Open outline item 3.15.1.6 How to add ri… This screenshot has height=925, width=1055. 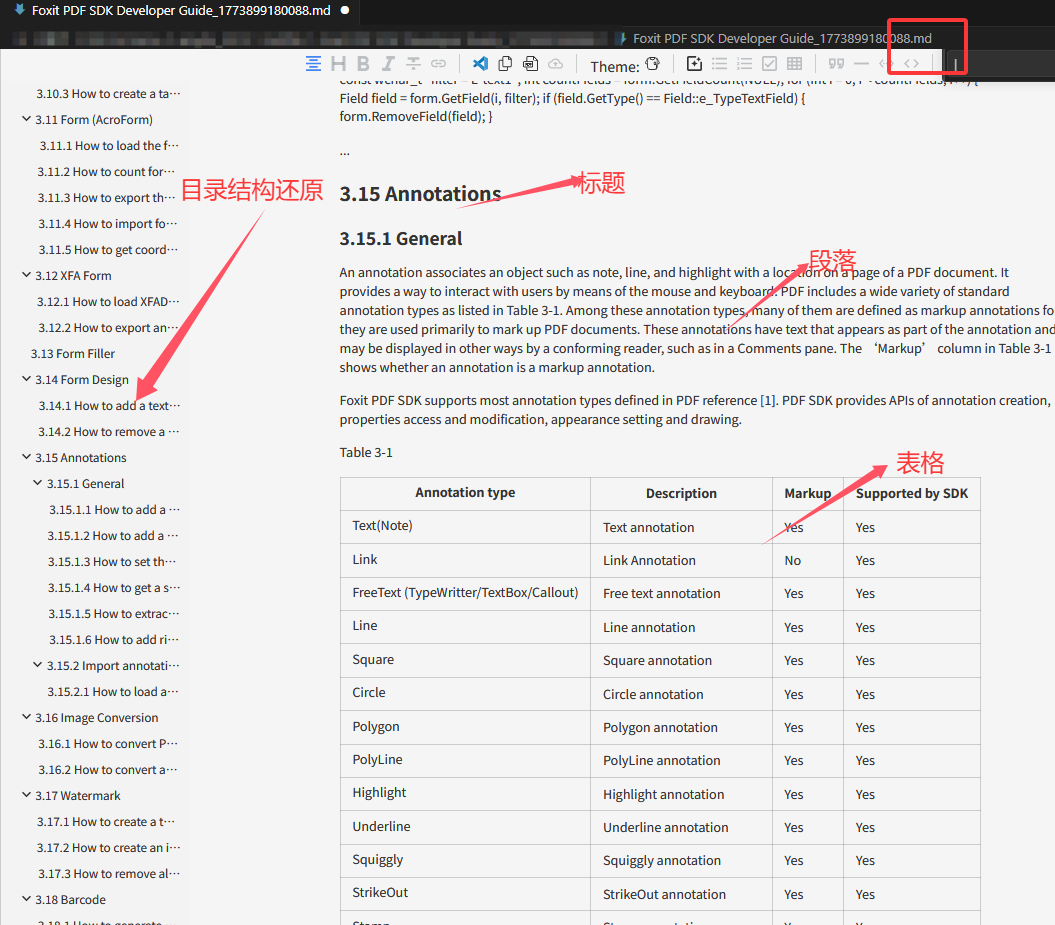(114, 639)
